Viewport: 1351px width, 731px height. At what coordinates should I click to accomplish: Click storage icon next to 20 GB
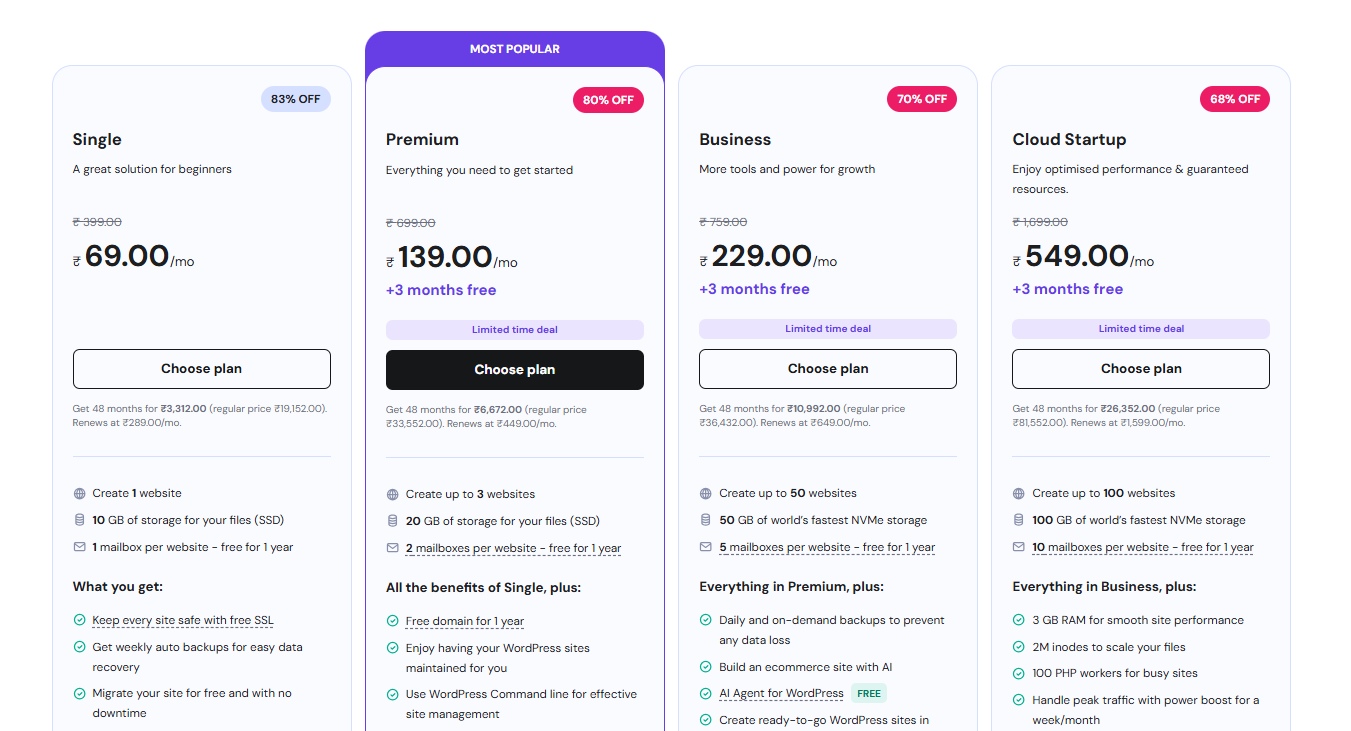click(393, 521)
